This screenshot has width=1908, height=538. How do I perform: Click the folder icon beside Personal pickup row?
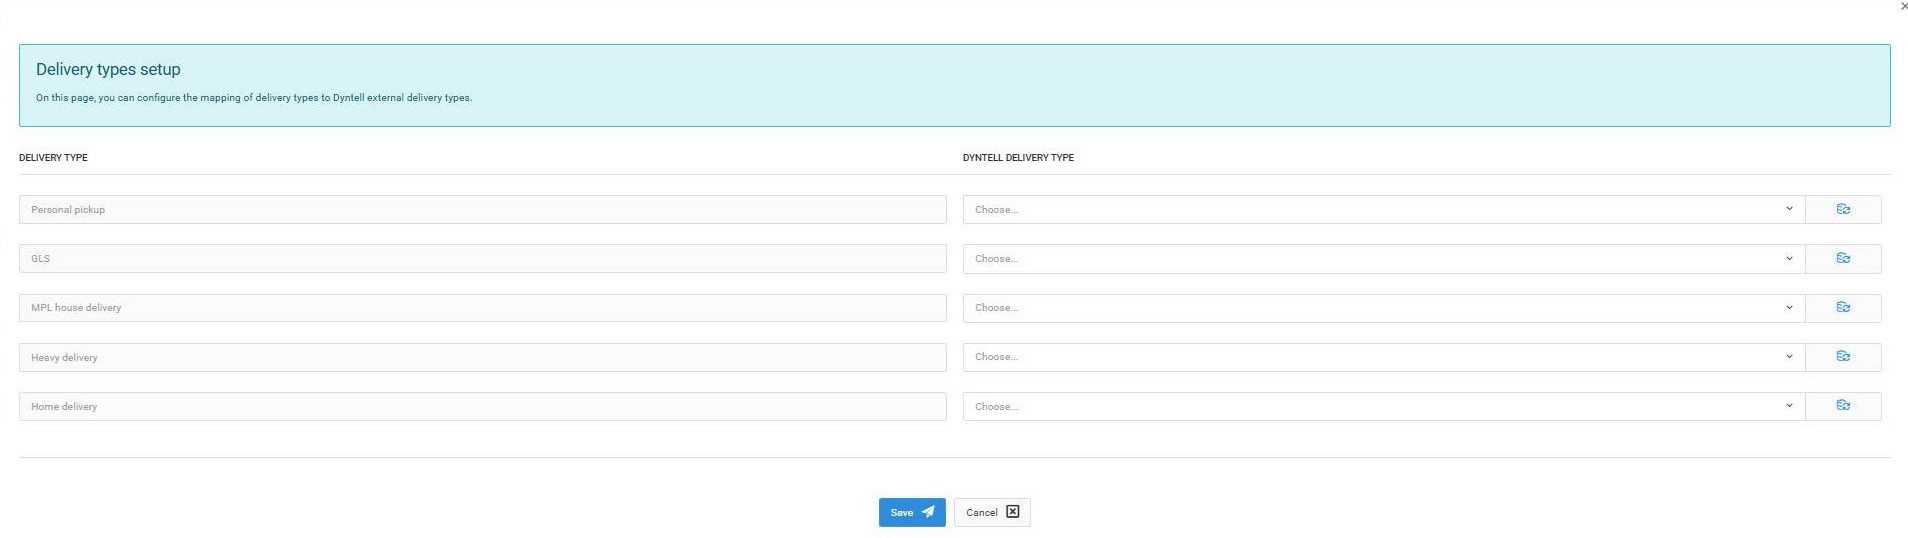1843,209
